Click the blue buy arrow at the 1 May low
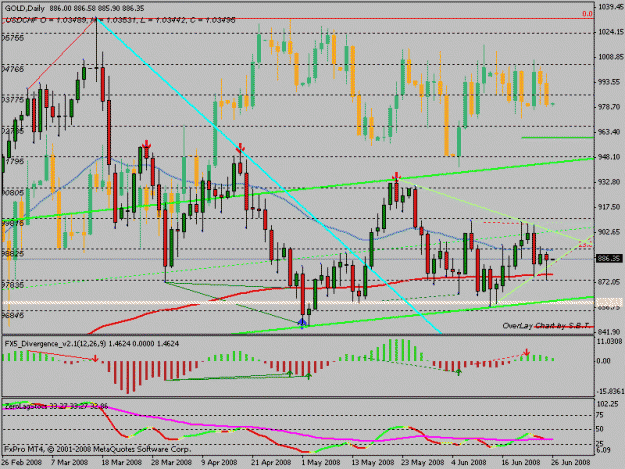 [302, 322]
